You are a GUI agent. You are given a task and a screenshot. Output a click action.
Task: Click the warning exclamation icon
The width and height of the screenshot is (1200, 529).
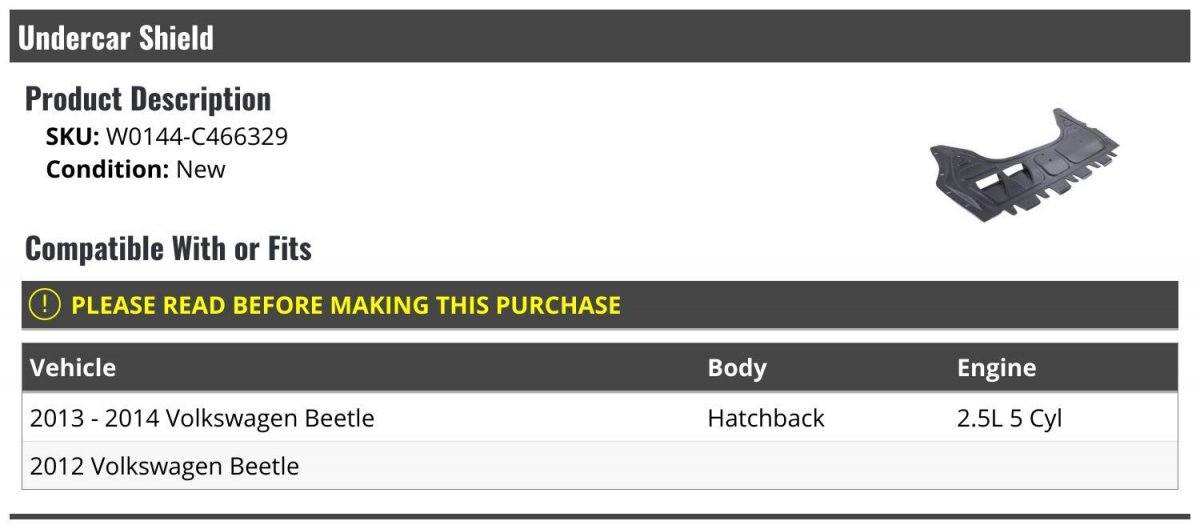tap(45, 304)
